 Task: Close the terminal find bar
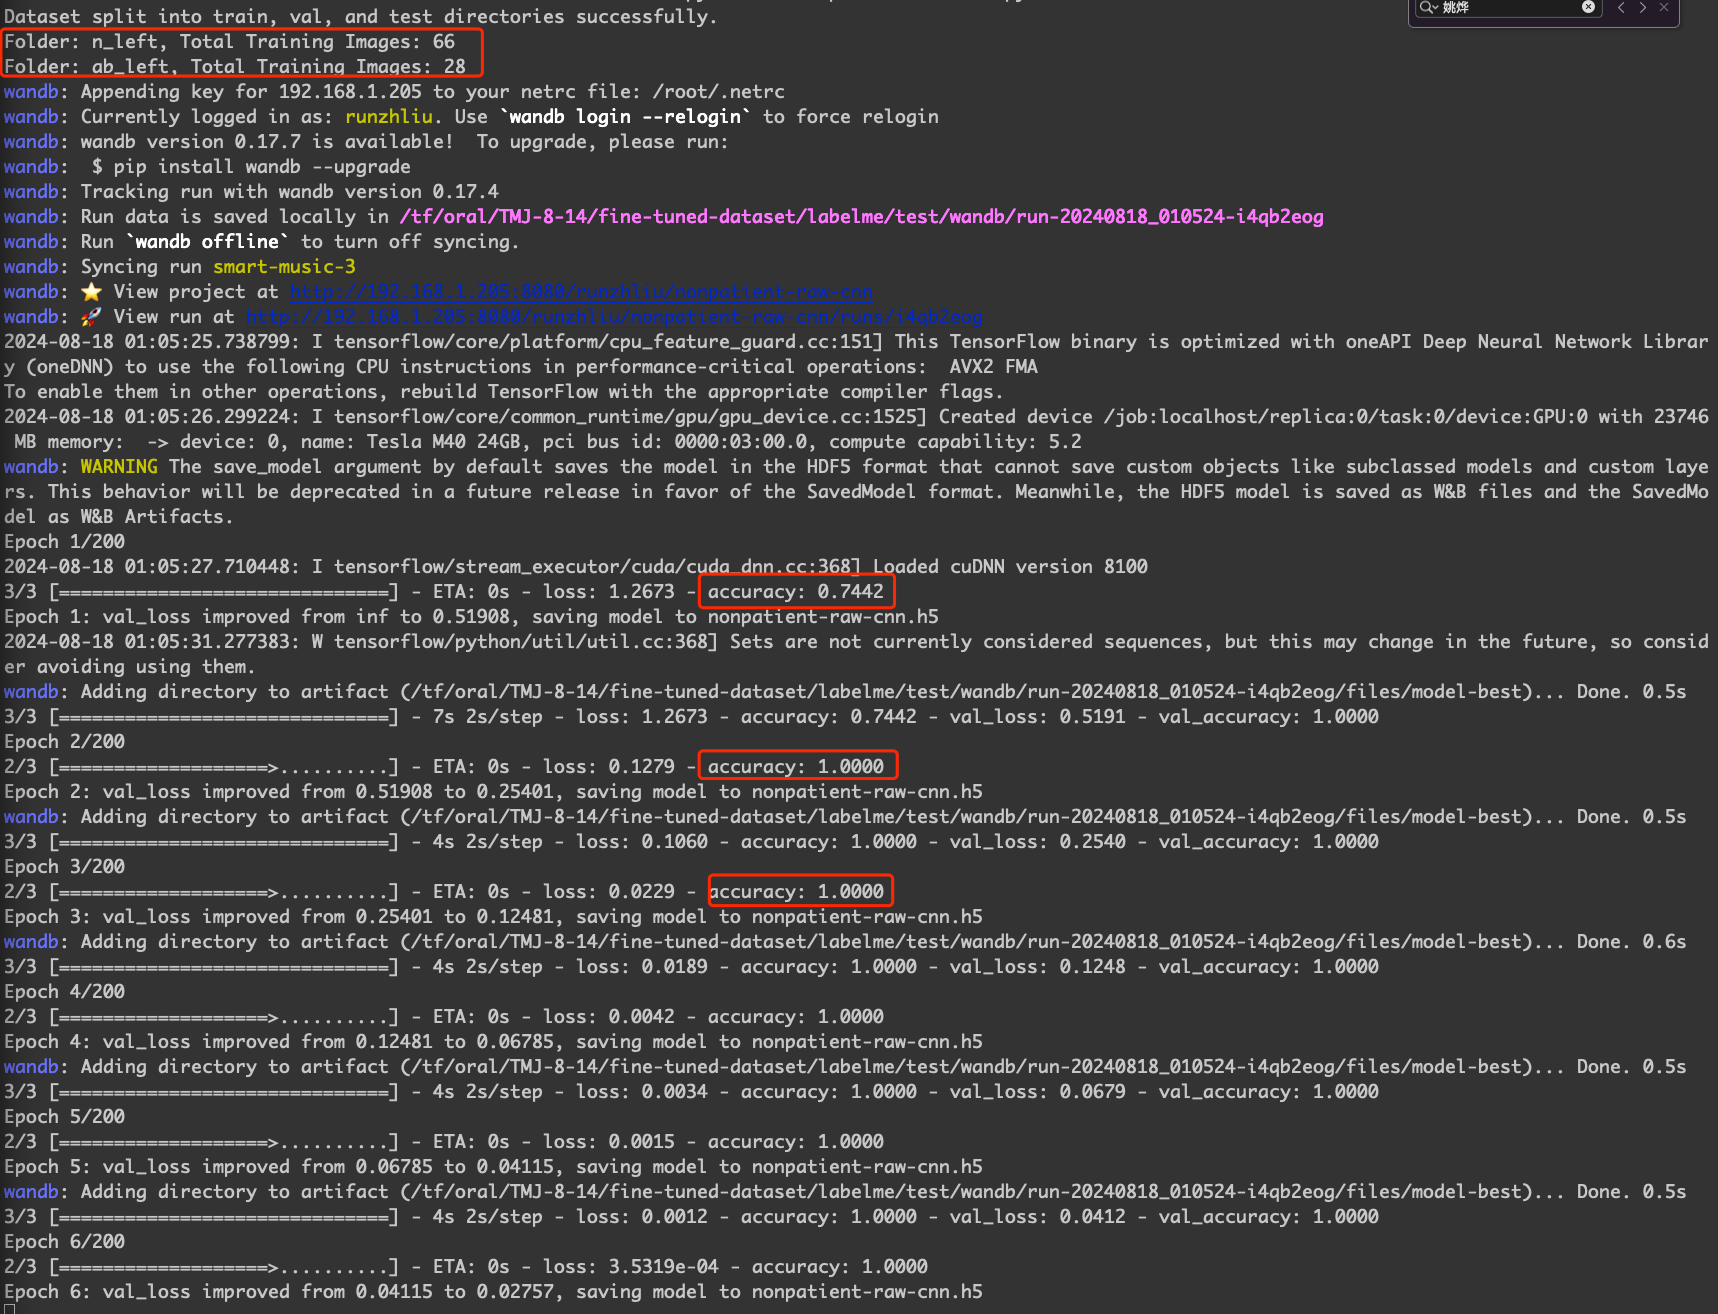pos(1664,7)
